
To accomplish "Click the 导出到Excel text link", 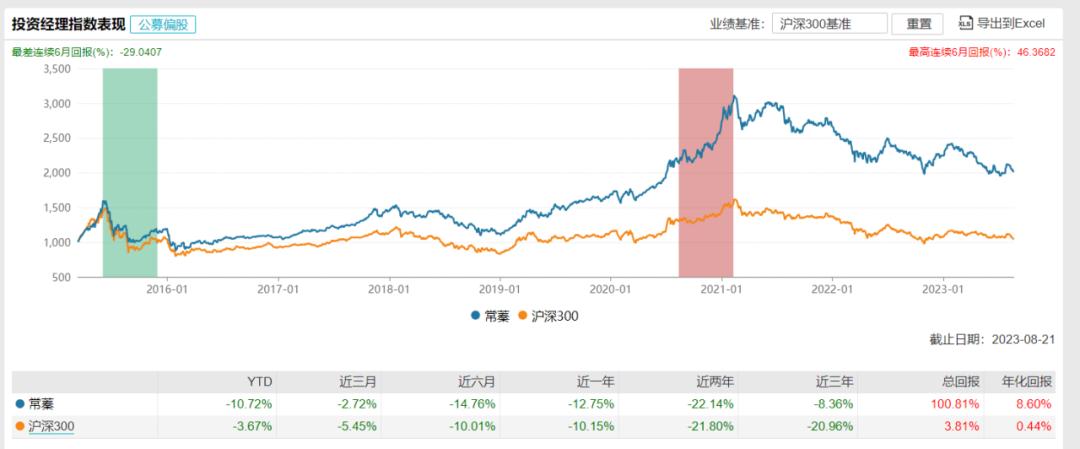I will click(x=1010, y=23).
